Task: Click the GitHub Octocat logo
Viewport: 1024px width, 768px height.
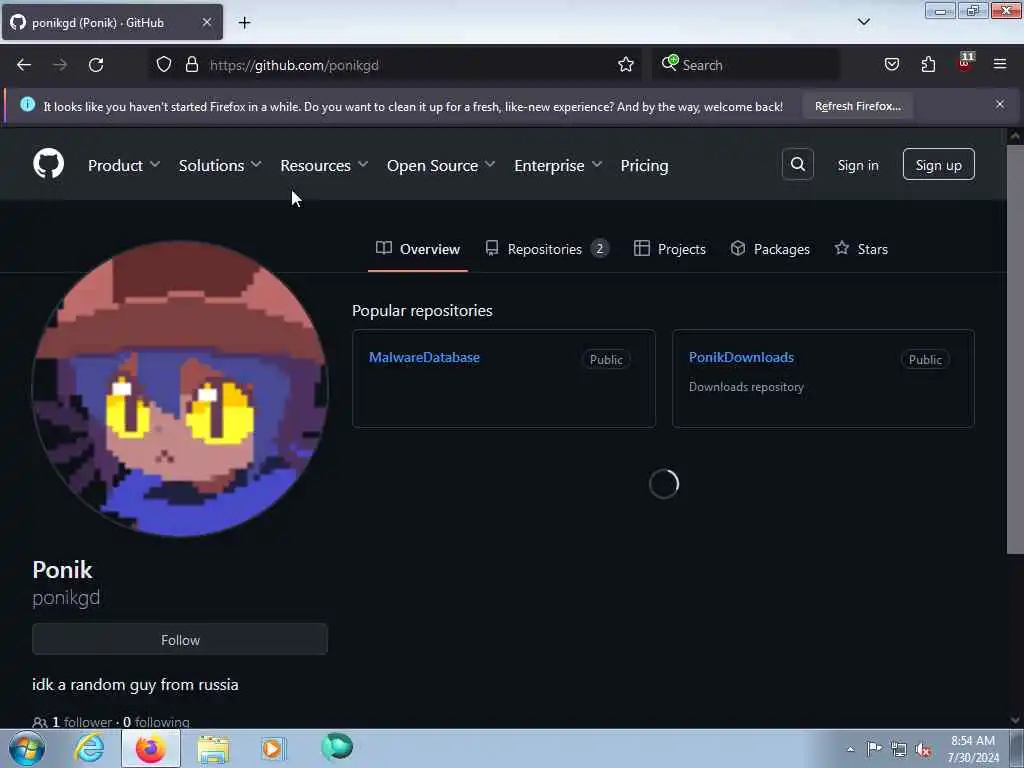Action: point(48,164)
